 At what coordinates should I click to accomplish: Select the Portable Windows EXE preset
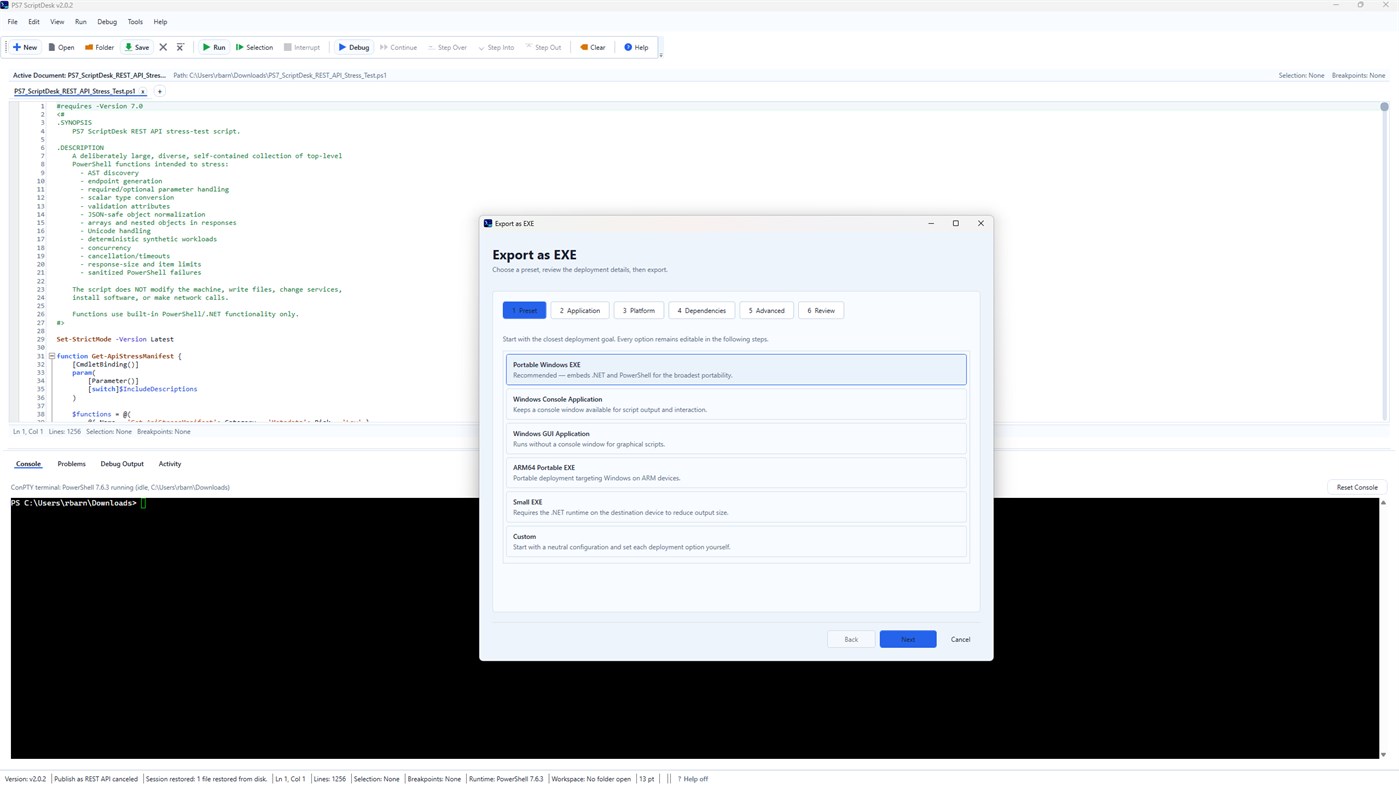[736, 370]
